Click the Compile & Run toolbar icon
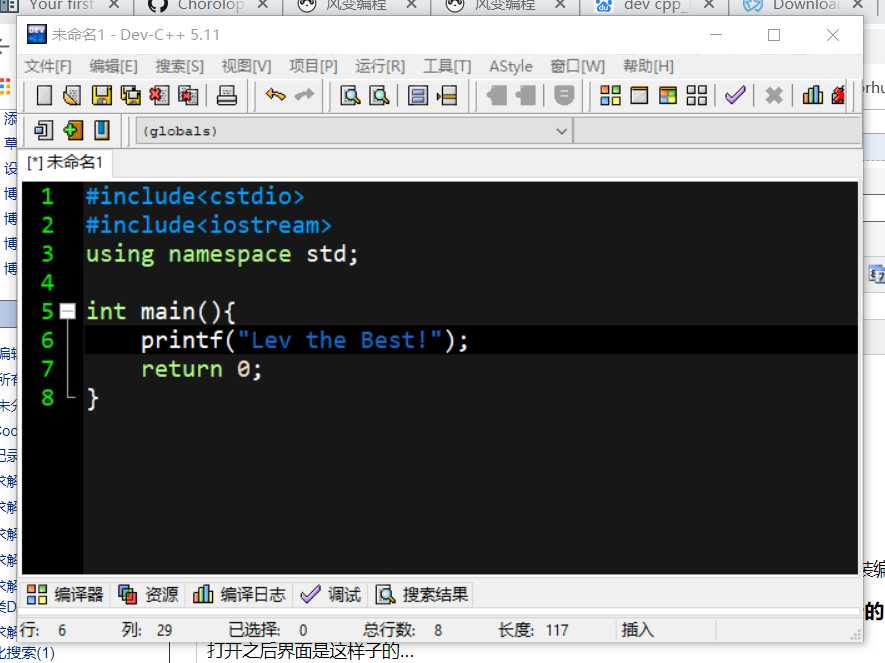Screen dimensions: 885x663 click(668, 95)
